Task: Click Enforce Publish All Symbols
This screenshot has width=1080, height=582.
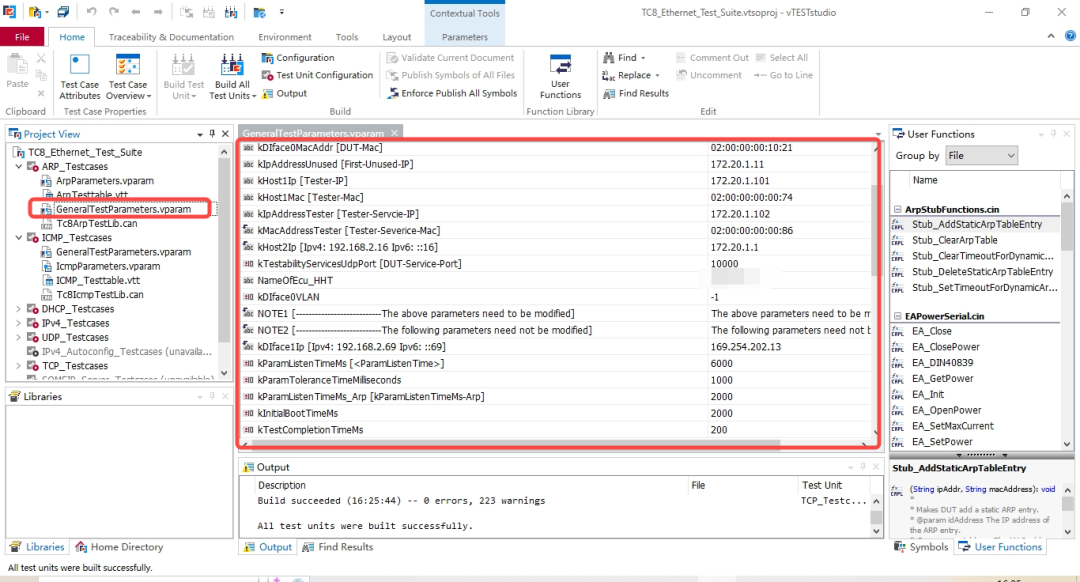Action: click(x=452, y=93)
